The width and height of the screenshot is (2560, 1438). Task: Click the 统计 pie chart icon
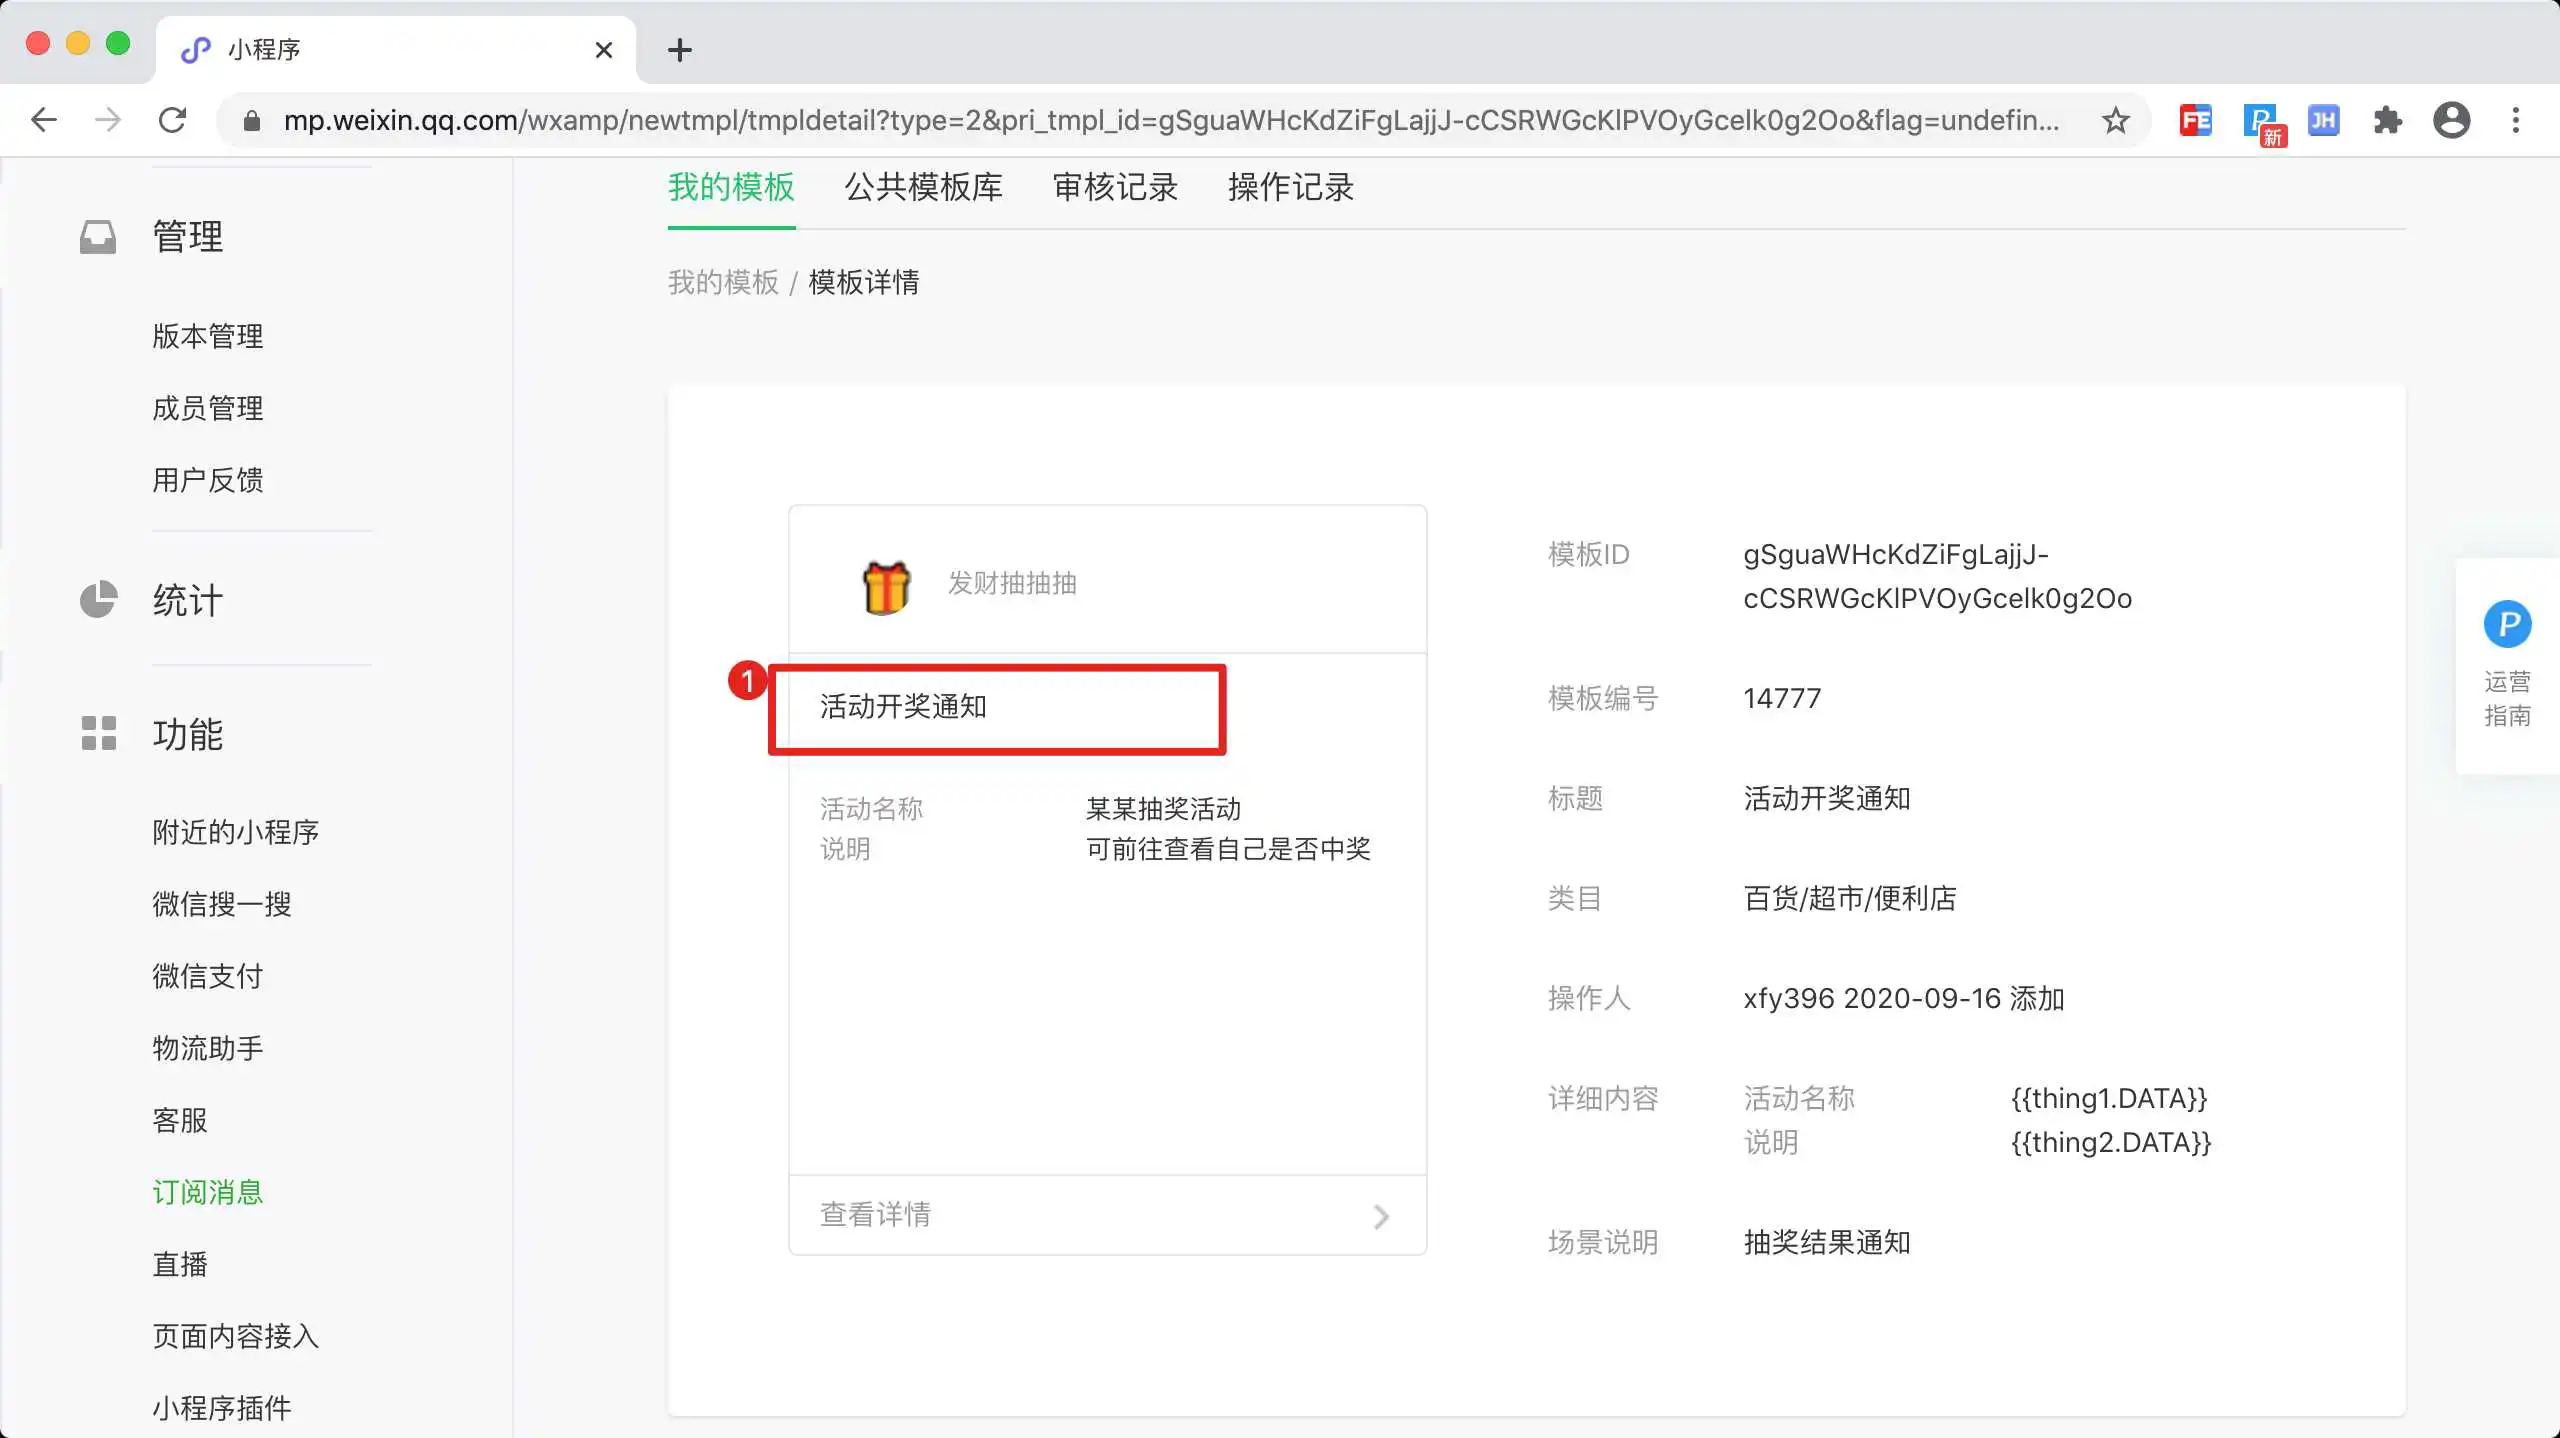click(x=98, y=600)
